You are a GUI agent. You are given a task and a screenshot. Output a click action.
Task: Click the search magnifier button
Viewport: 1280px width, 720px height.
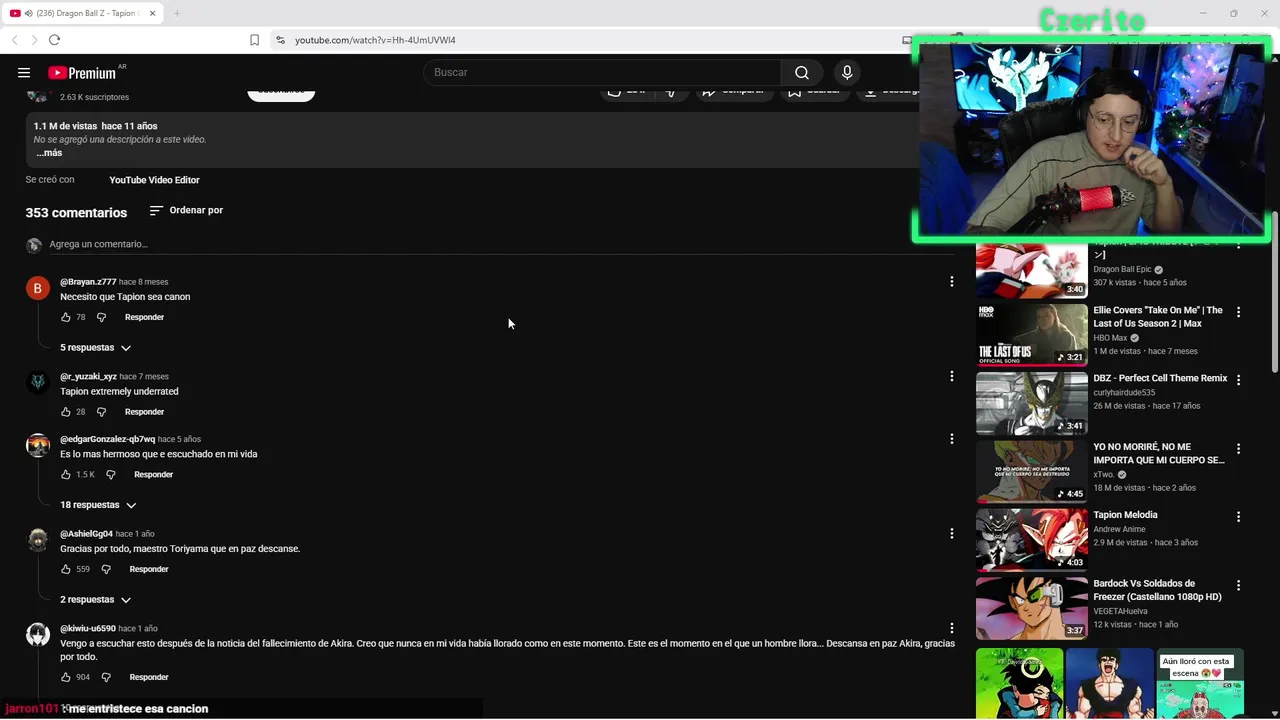click(801, 72)
